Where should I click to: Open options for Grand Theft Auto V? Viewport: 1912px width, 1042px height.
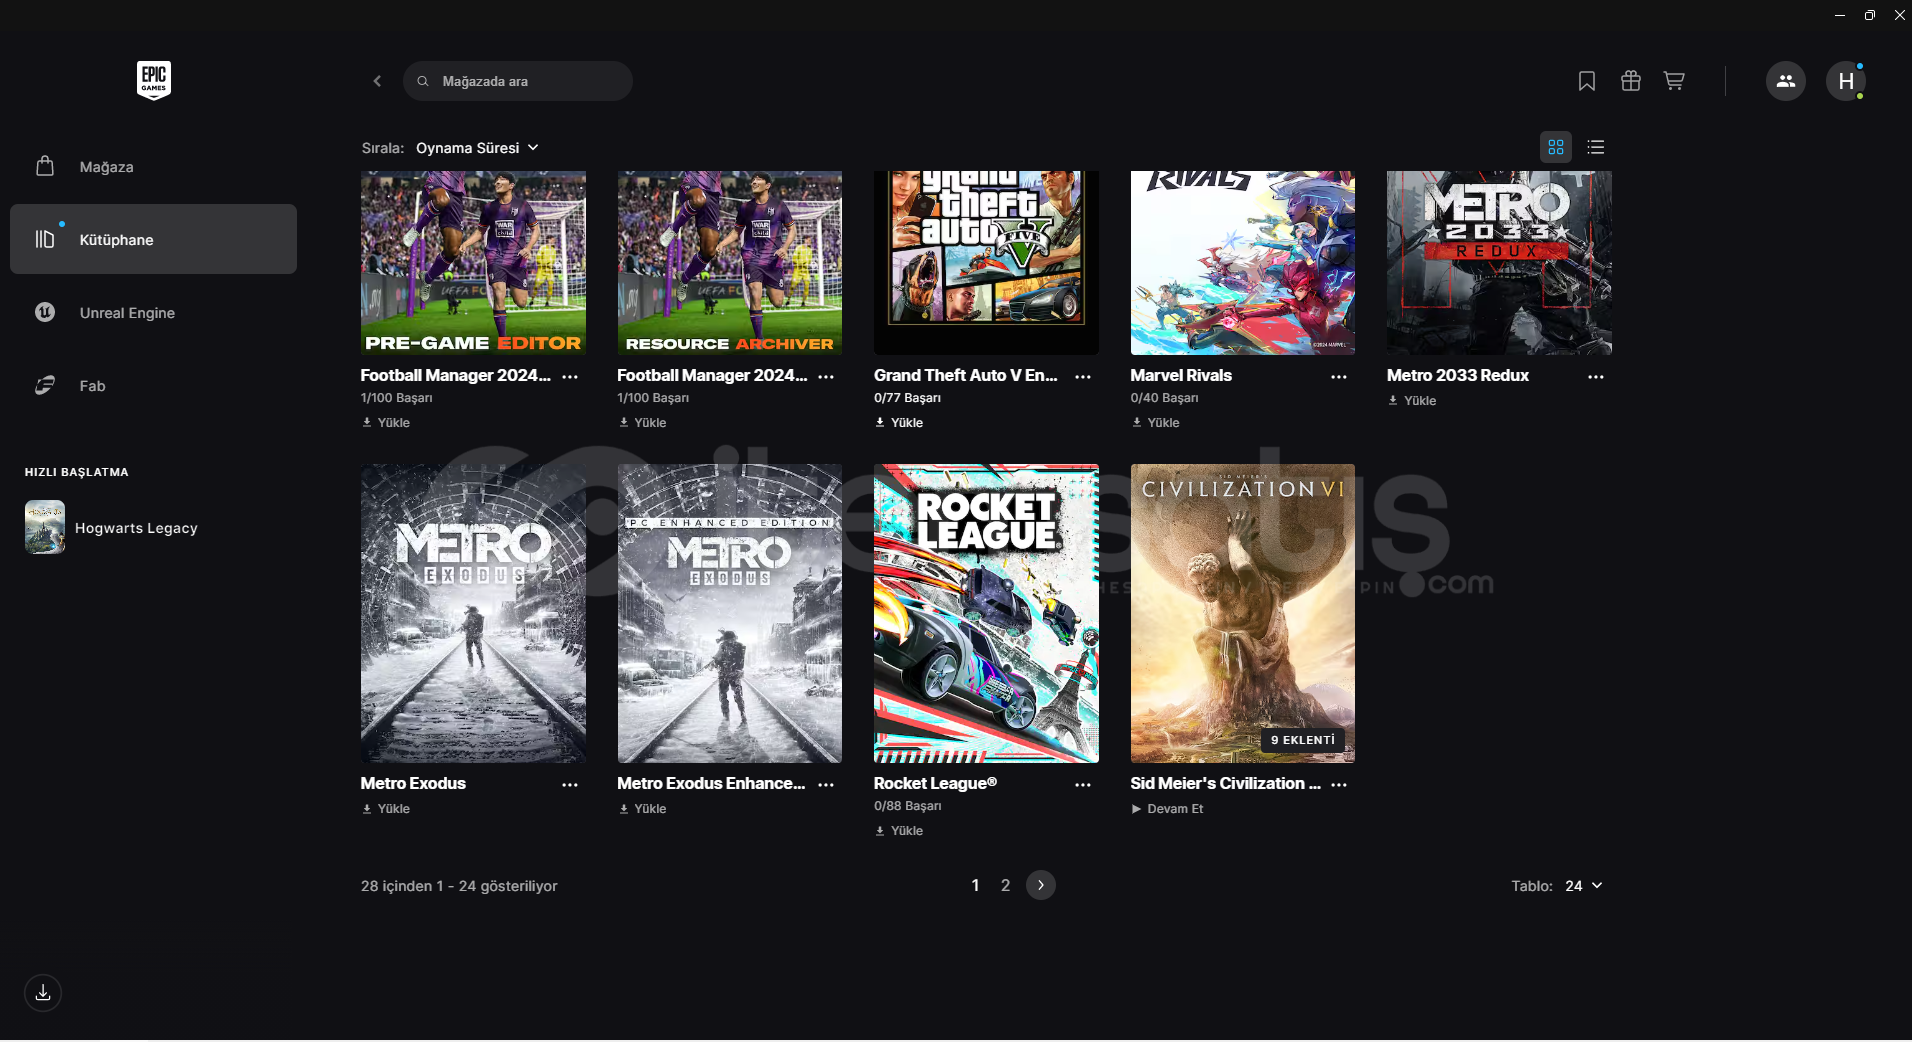[x=1083, y=377]
